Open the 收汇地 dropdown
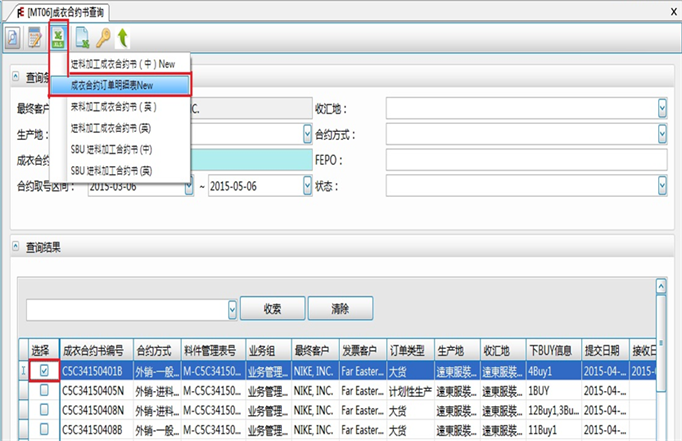682x441 pixels. coord(662,108)
